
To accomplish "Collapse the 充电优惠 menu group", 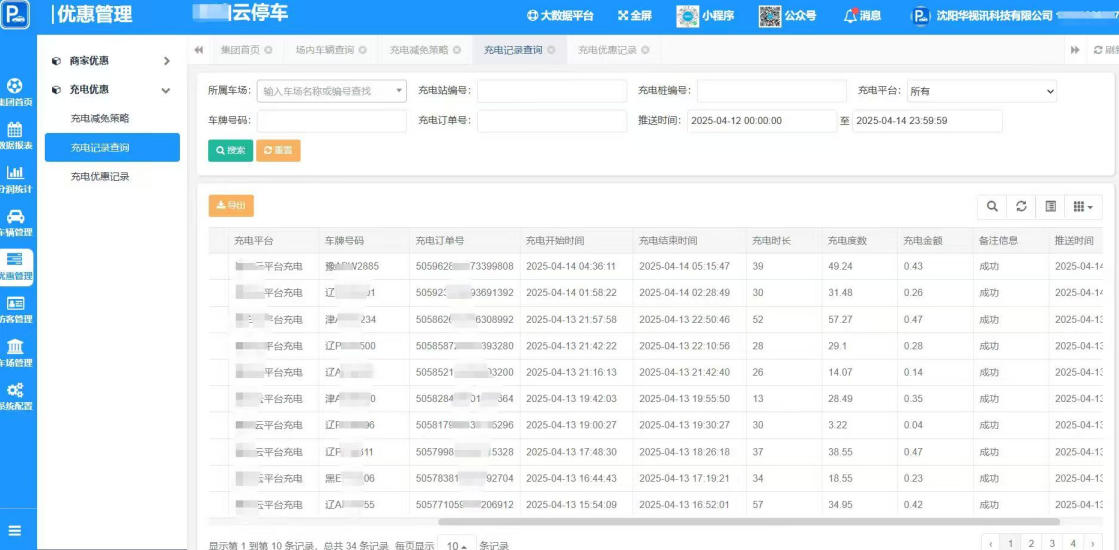I will [x=111, y=91].
